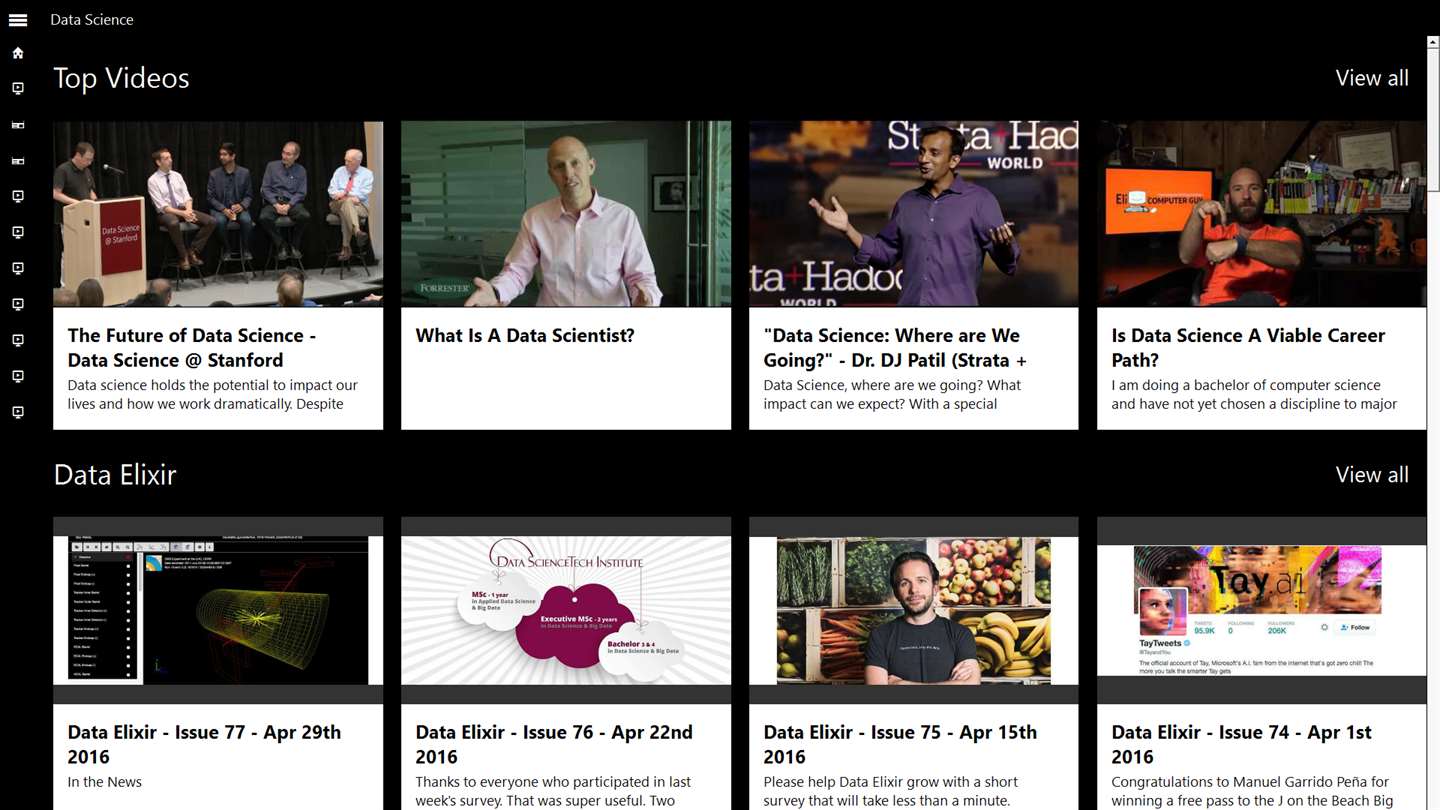Click the 'Data Elixir' section heading
This screenshot has width=1440, height=810.
click(115, 474)
